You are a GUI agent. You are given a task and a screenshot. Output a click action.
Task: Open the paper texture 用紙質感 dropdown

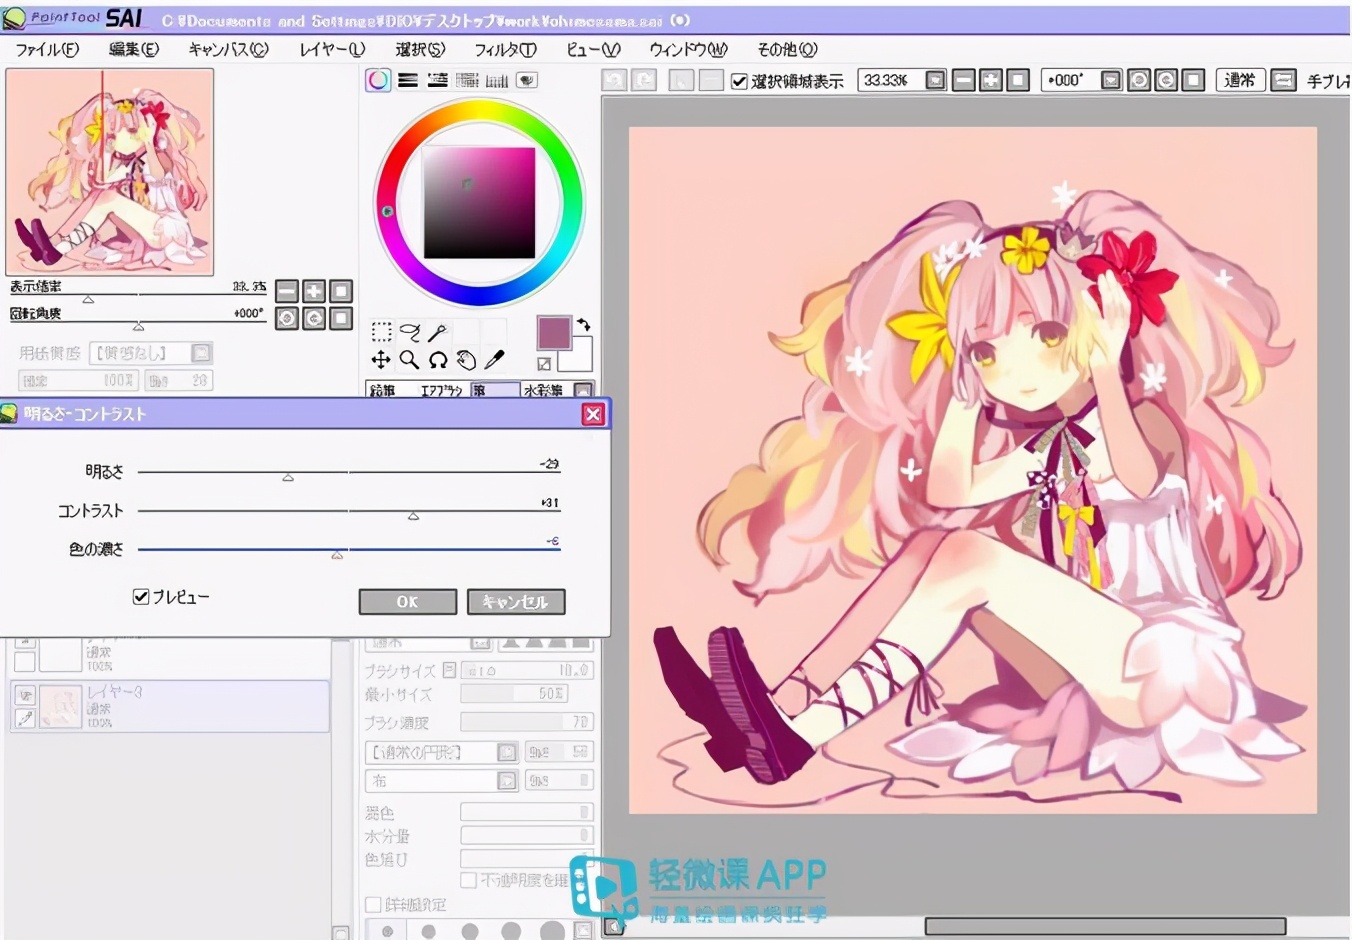[201, 353]
